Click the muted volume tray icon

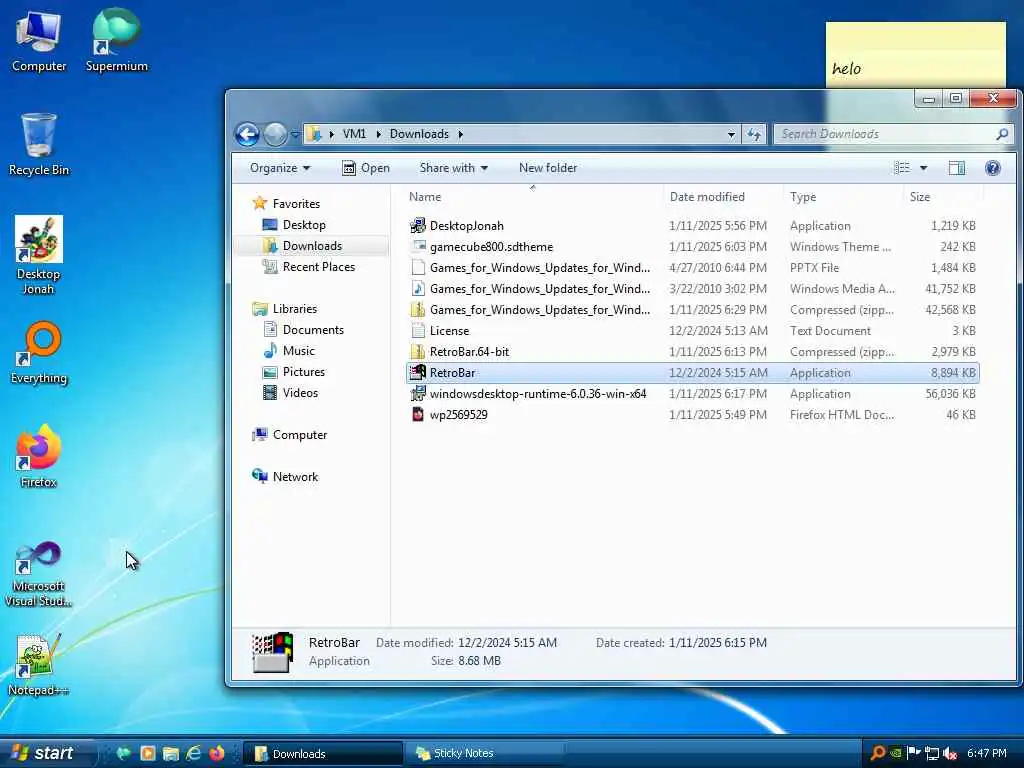(950, 753)
